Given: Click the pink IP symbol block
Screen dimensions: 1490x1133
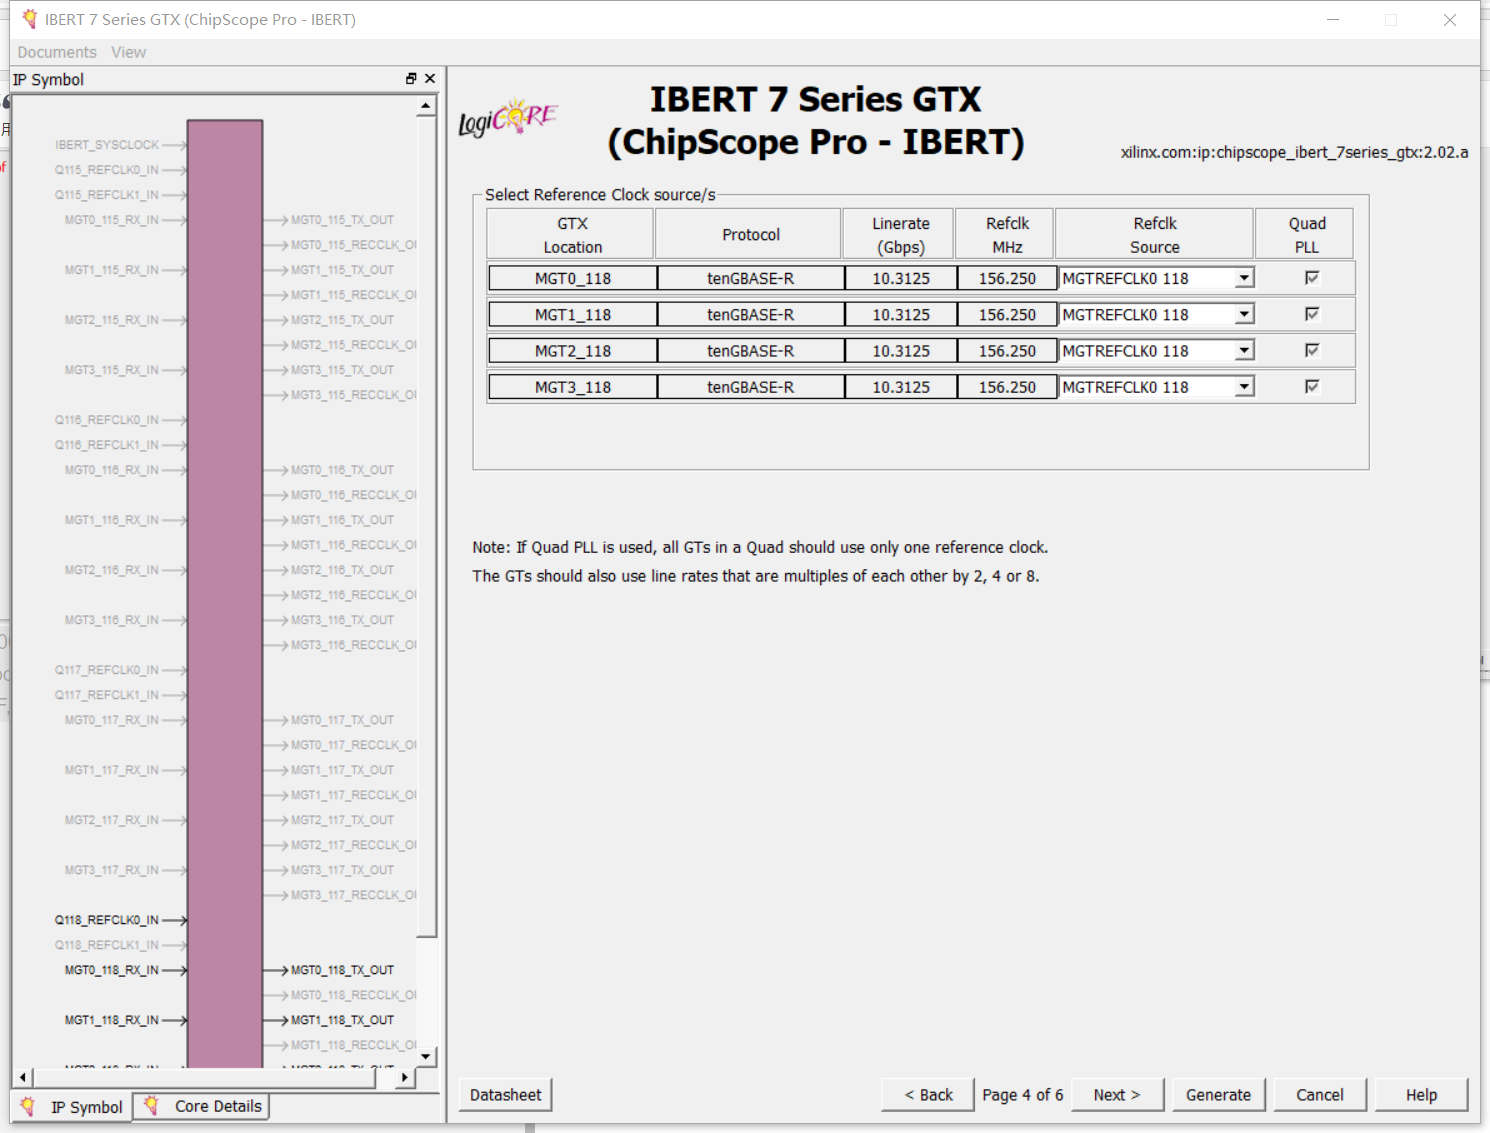Looking at the screenshot, I should pyautogui.click(x=225, y=594).
